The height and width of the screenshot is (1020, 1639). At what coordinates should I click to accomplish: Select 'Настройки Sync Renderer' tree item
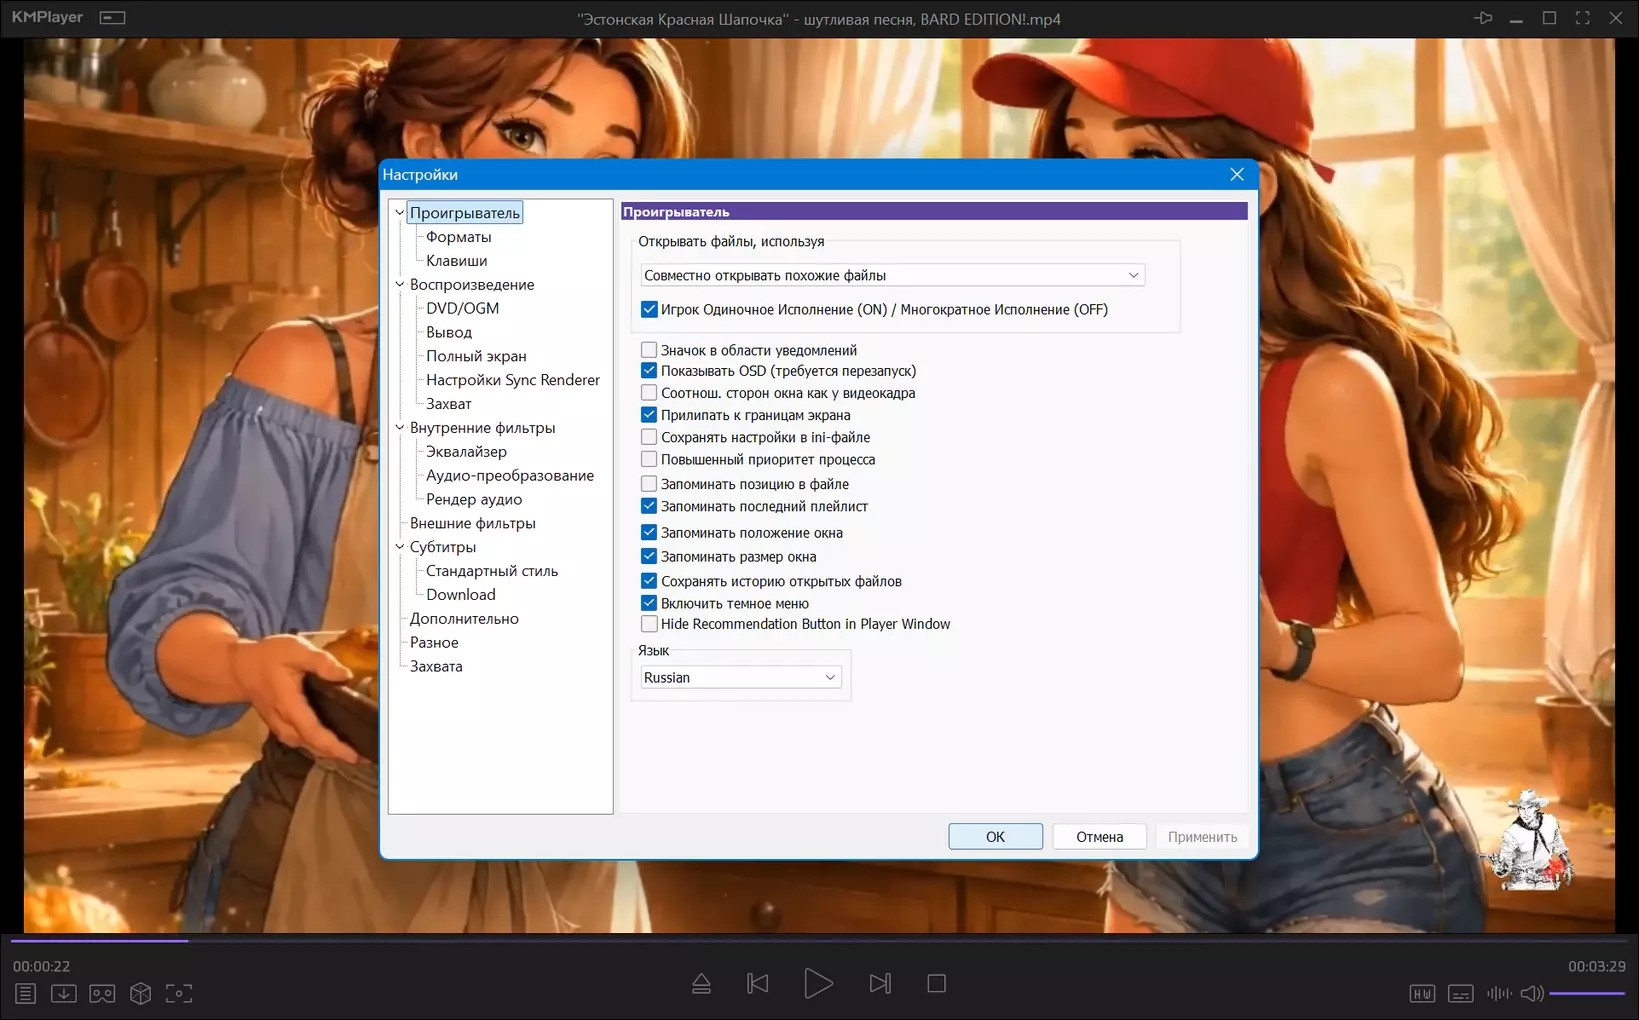513,380
